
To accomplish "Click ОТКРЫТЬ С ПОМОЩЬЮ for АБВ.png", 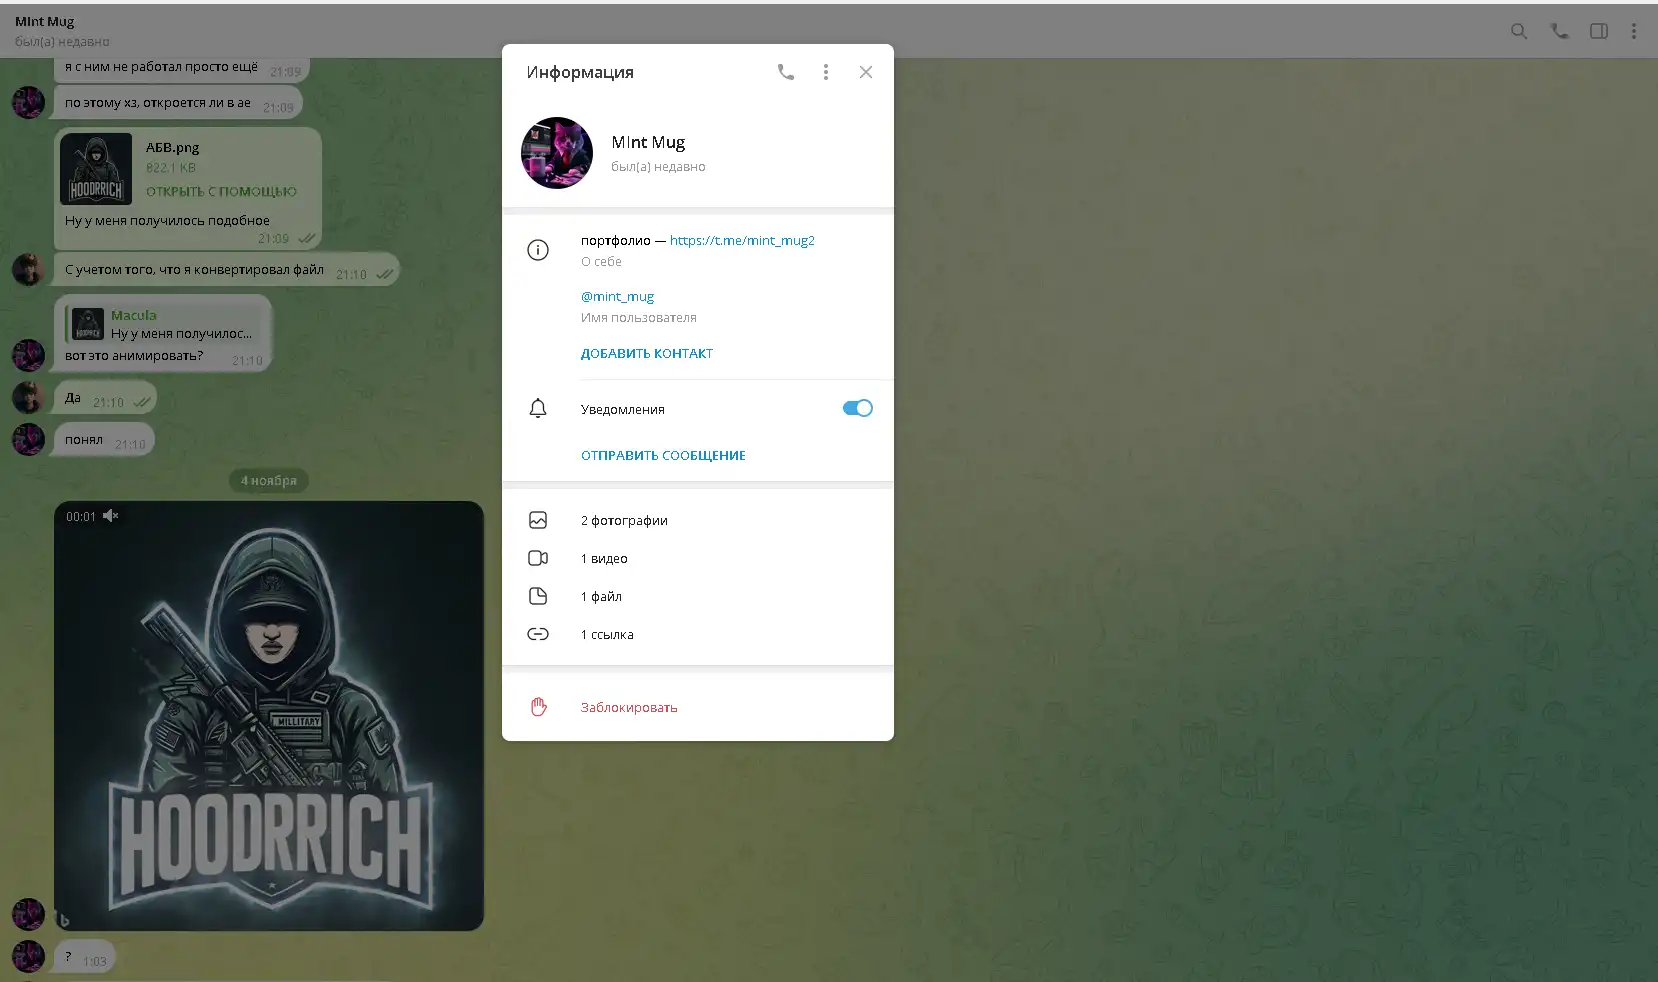I will click(221, 191).
